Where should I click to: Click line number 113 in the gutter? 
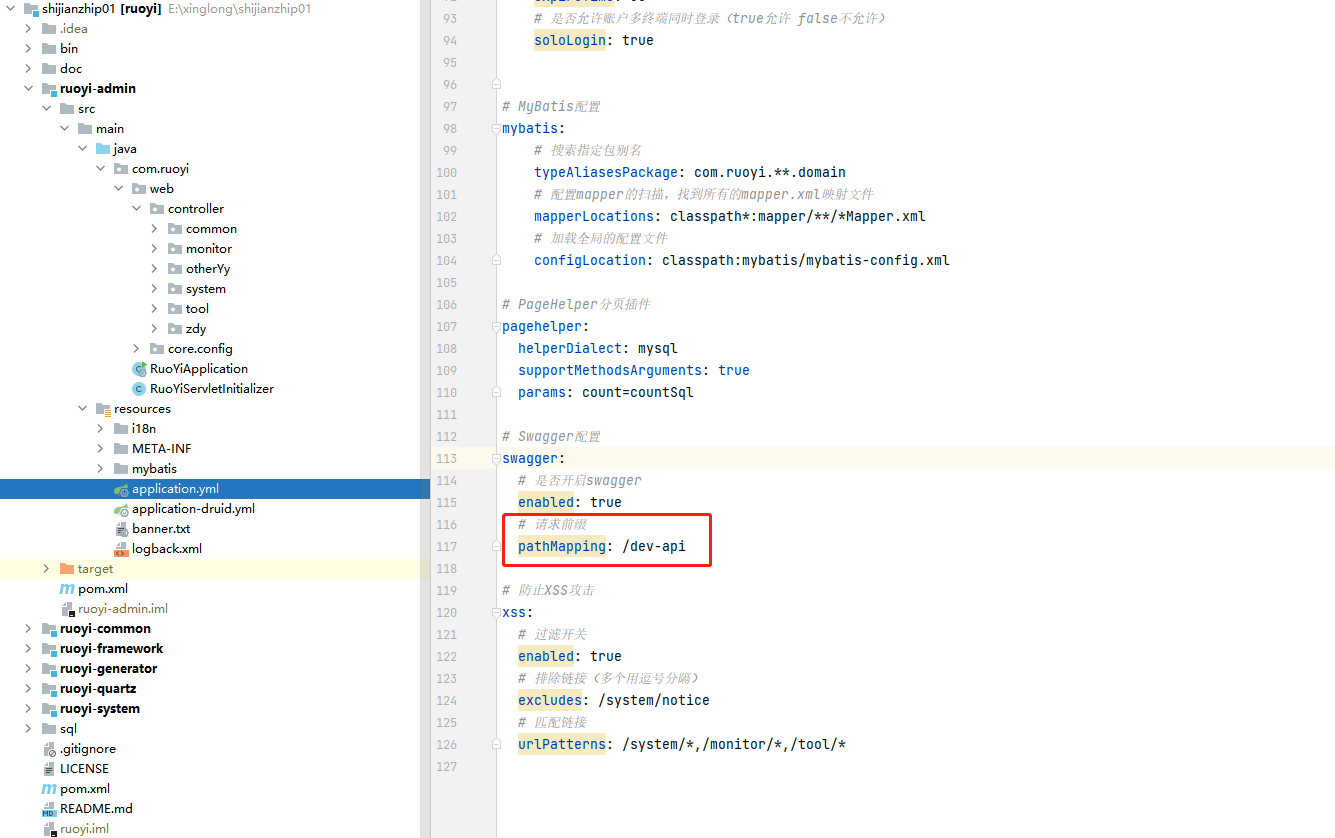(445, 458)
